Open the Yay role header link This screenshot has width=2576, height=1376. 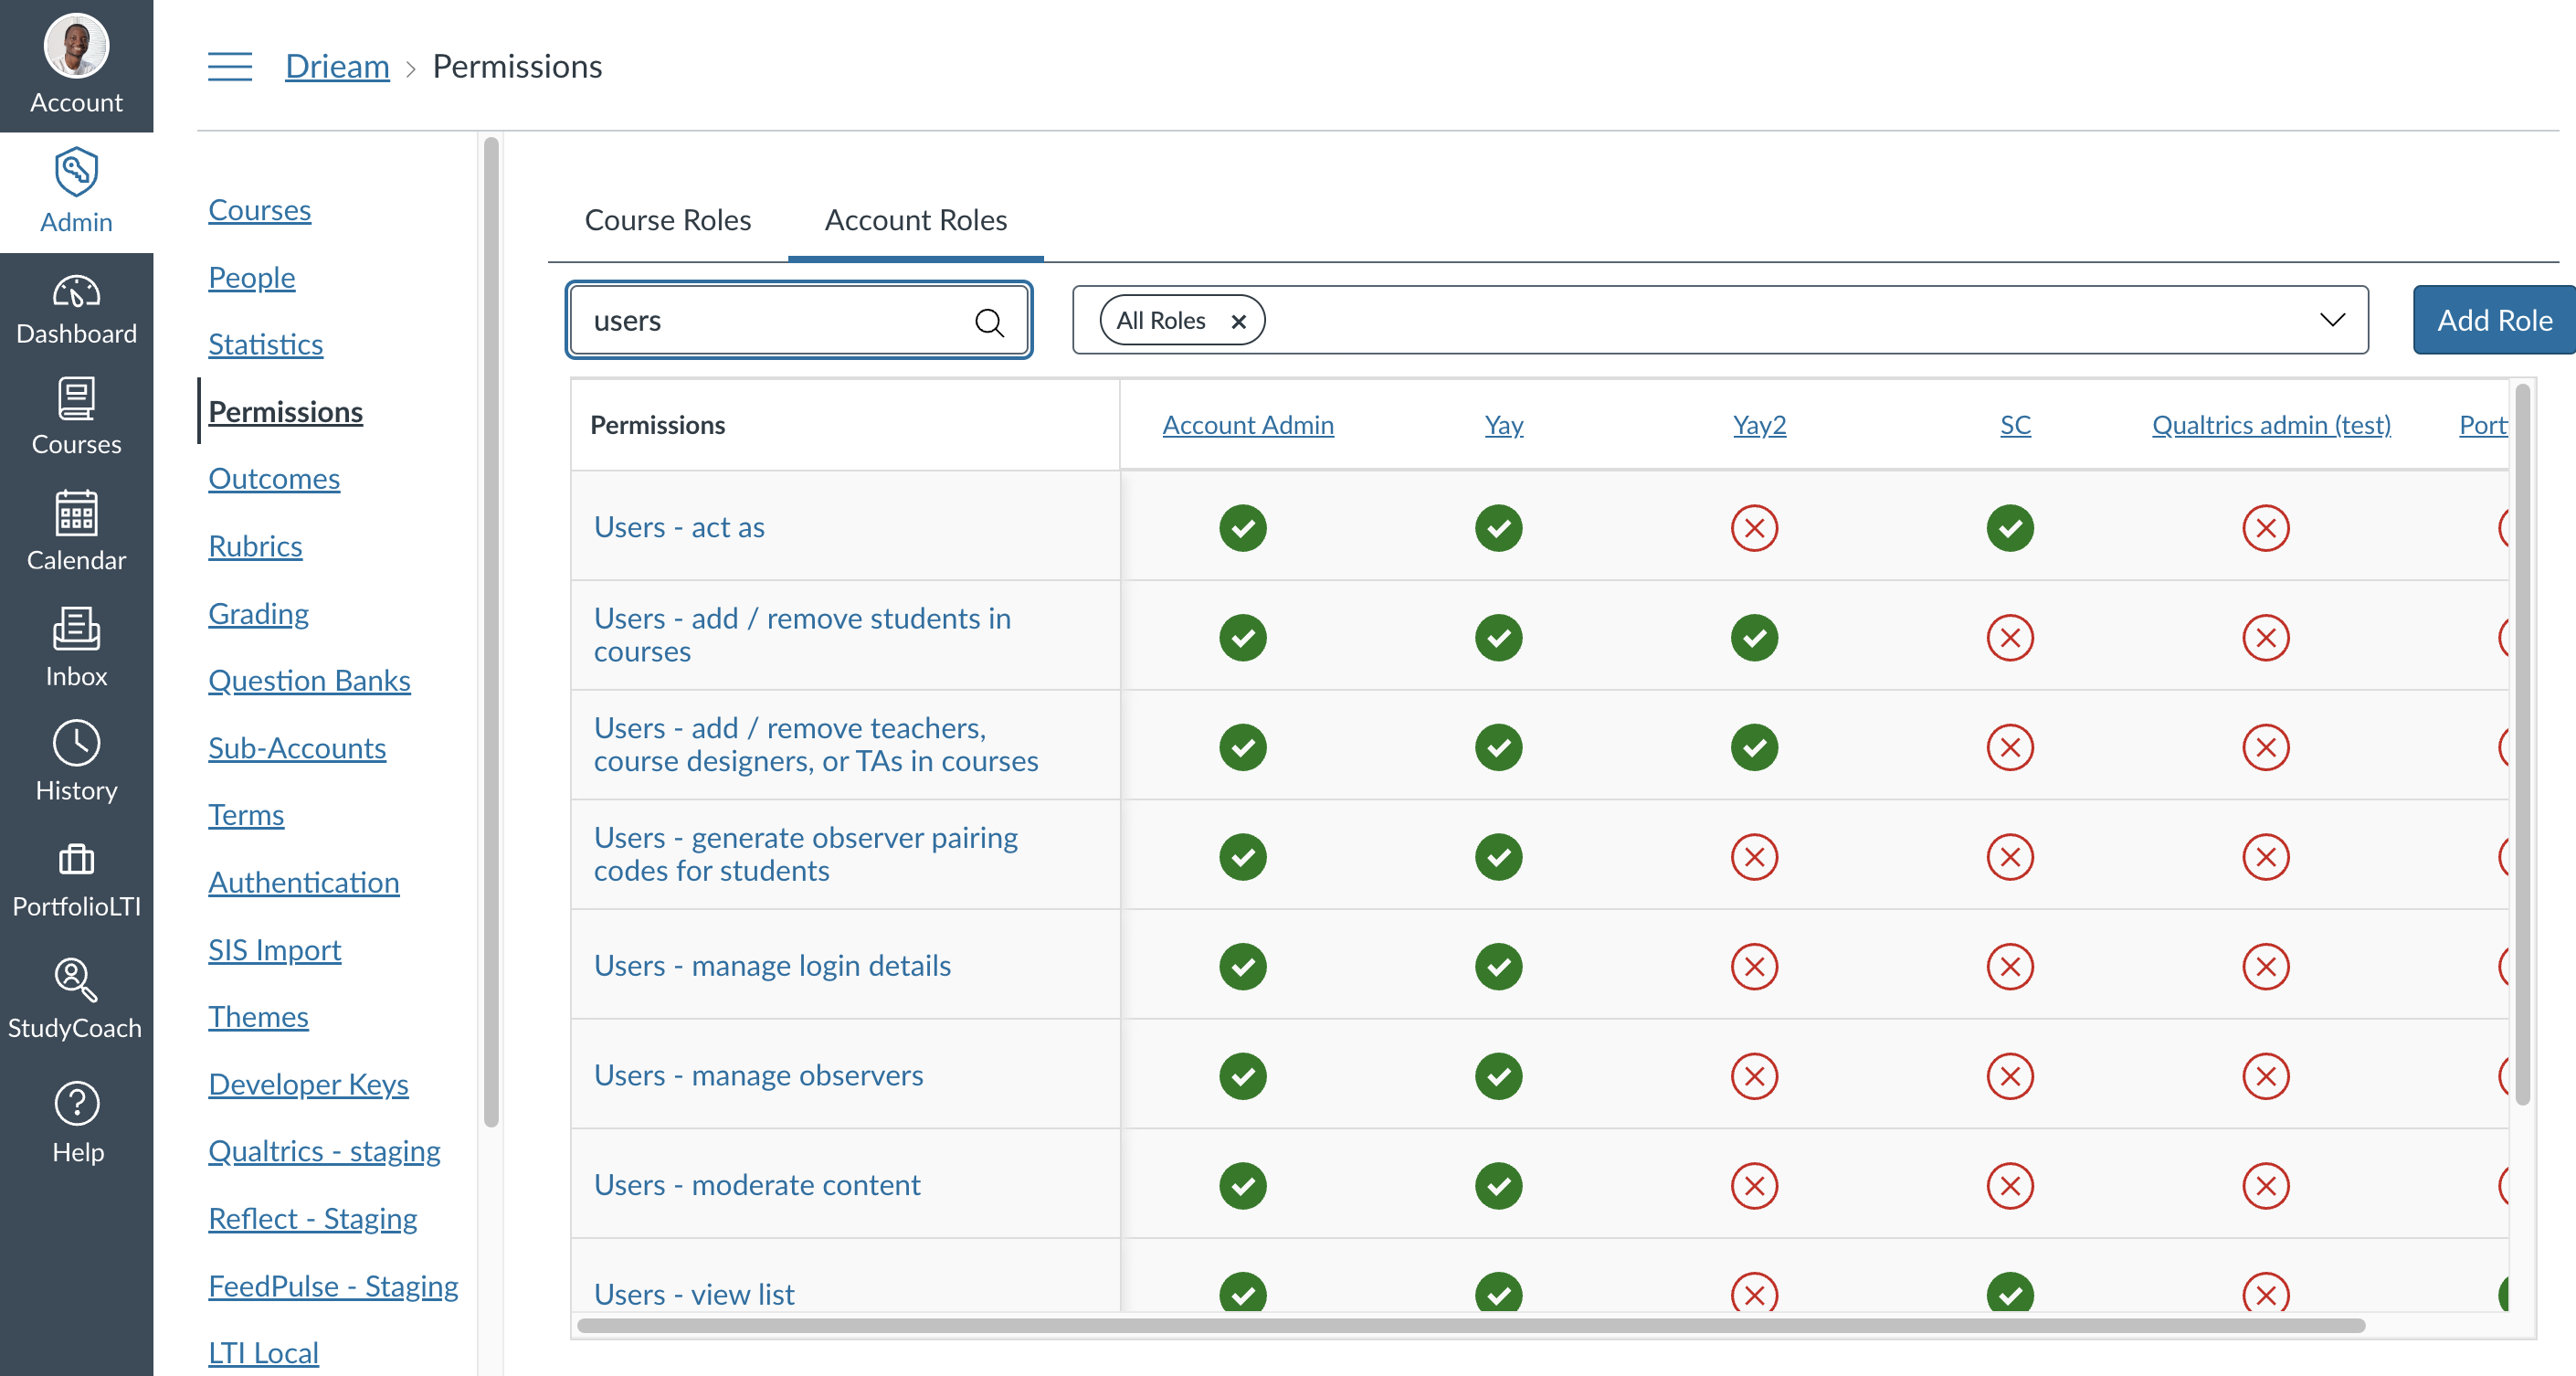tap(1504, 425)
